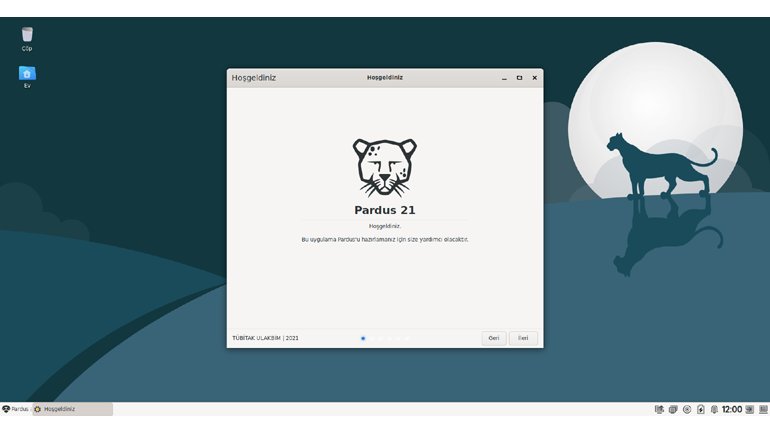Open the clock showing 12:00
770x434 pixels.
pos(732,409)
